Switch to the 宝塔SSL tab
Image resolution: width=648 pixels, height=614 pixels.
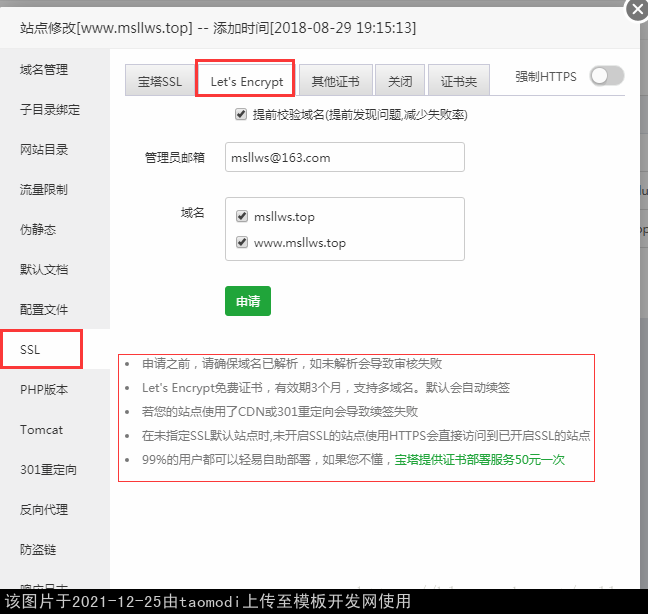[160, 82]
